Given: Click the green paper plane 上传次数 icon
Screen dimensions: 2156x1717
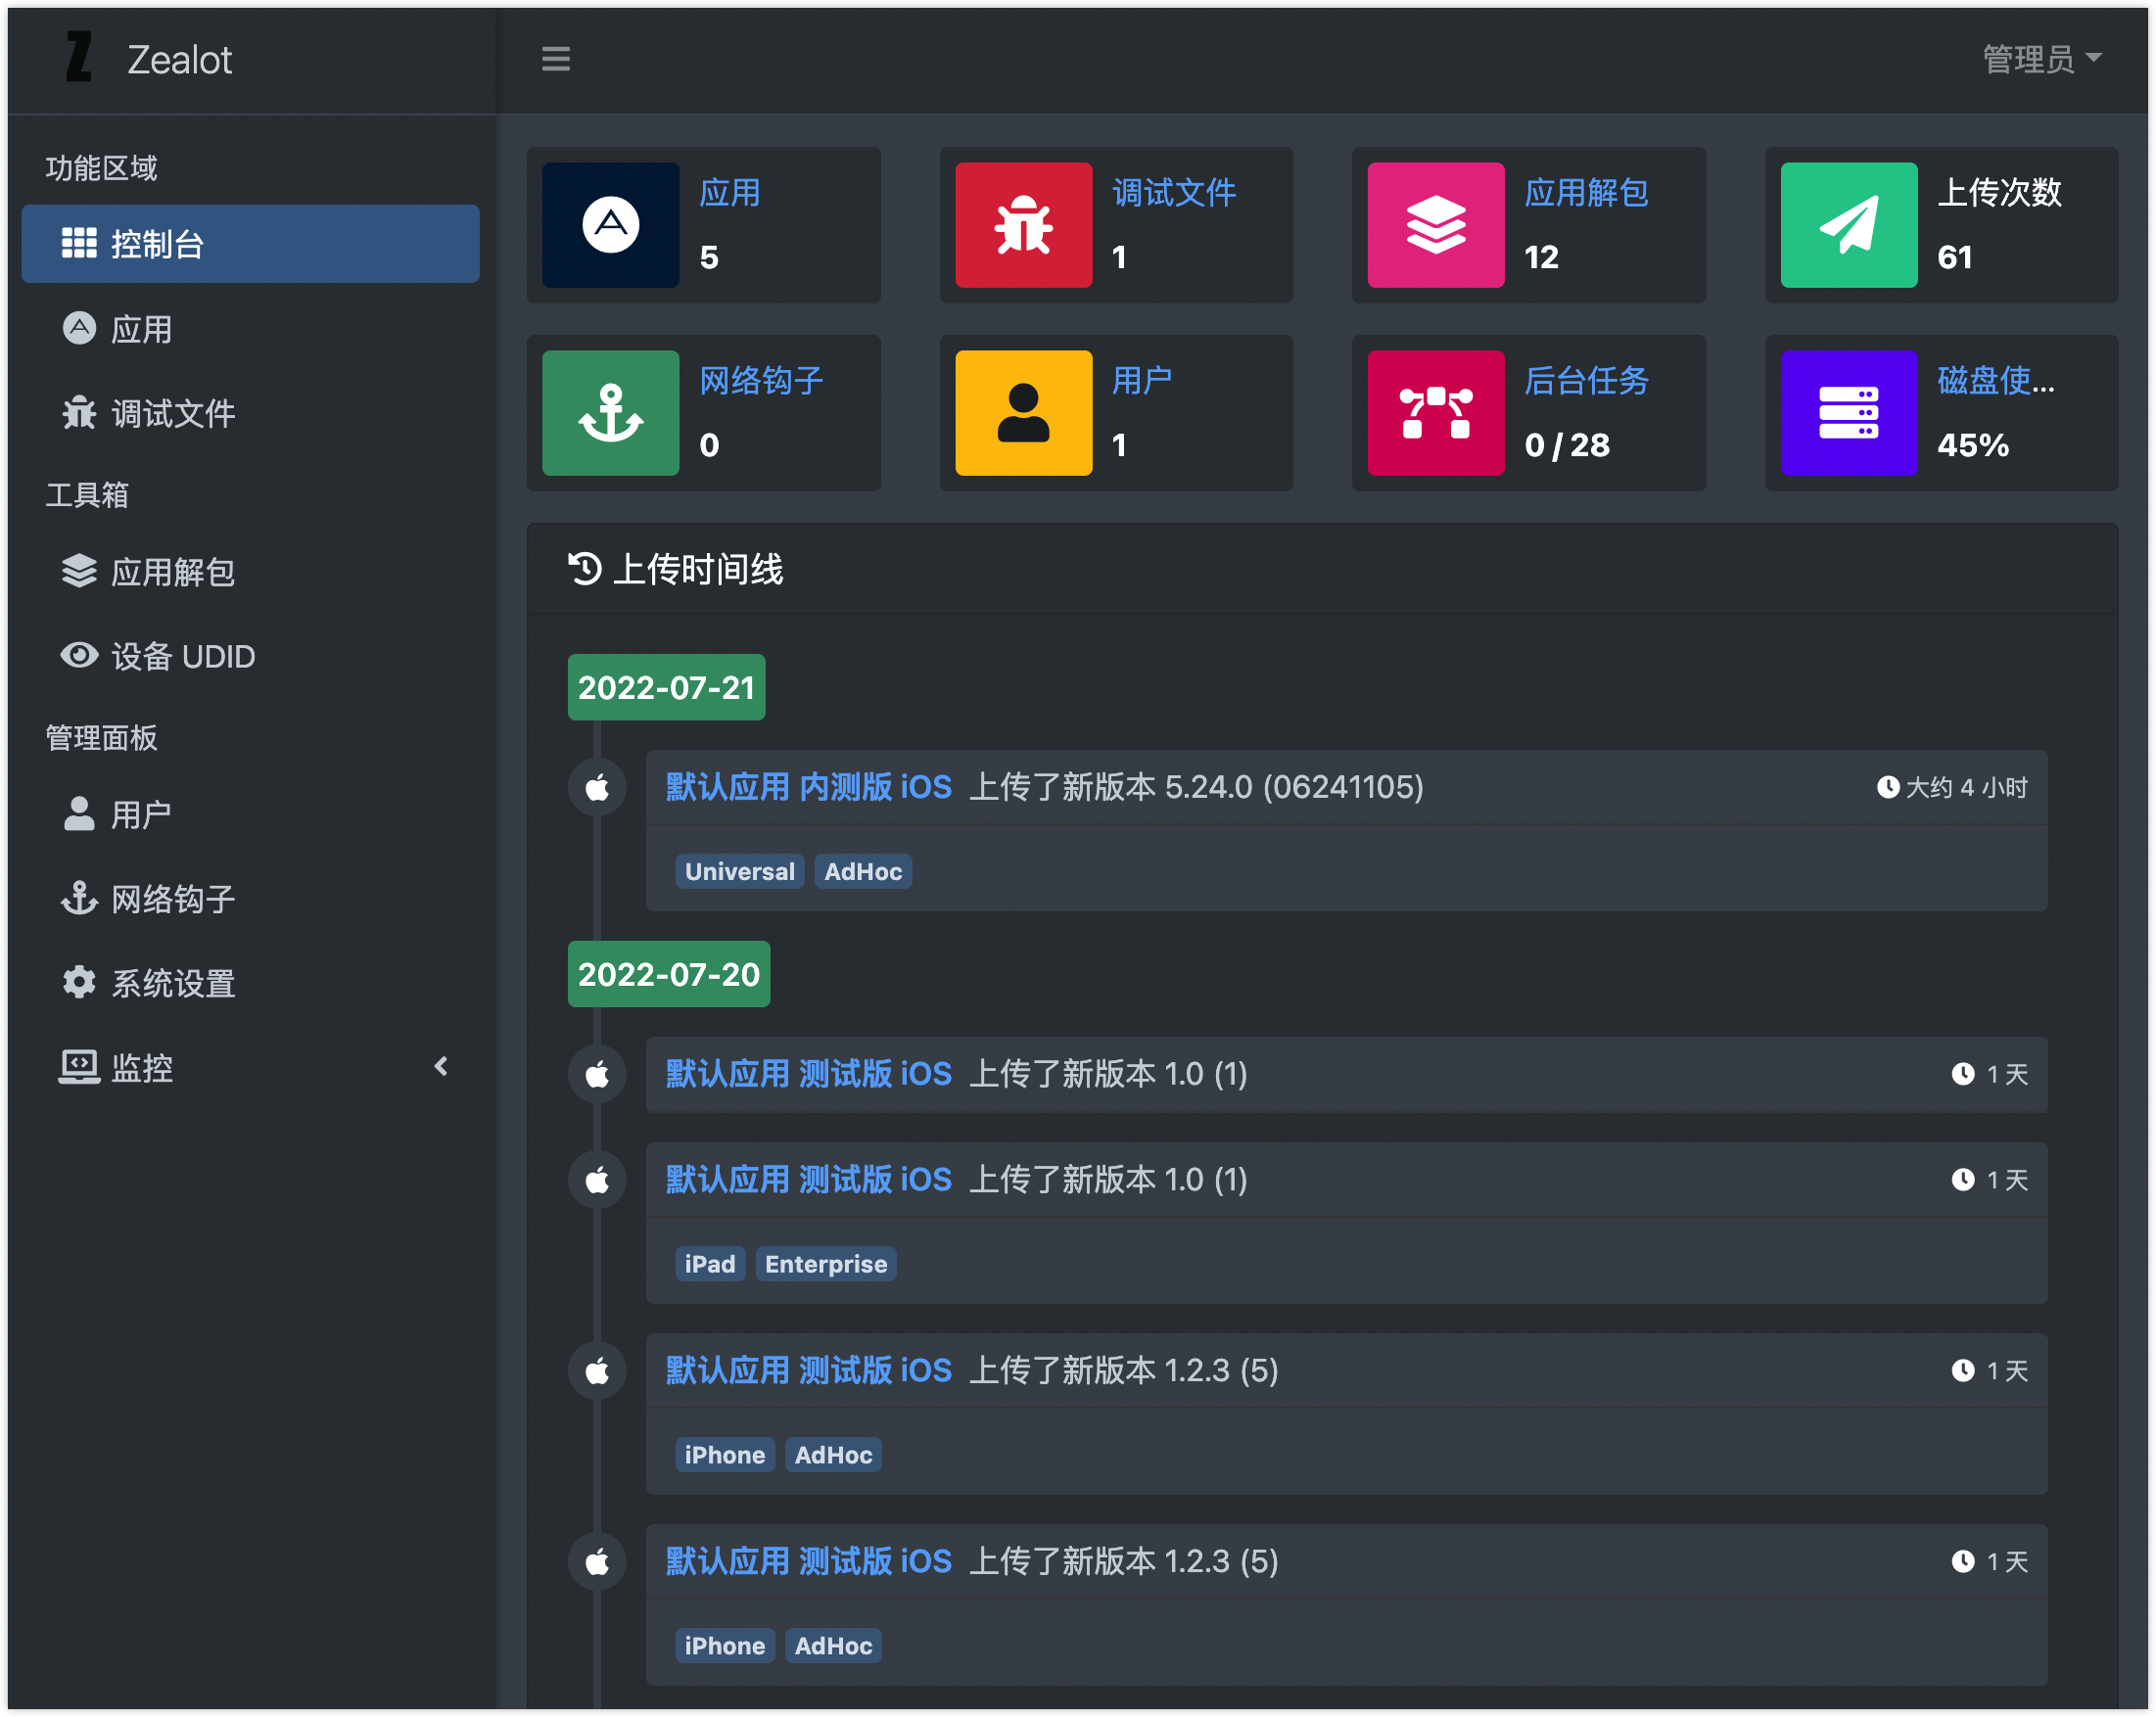Looking at the screenshot, I should (1849, 225).
